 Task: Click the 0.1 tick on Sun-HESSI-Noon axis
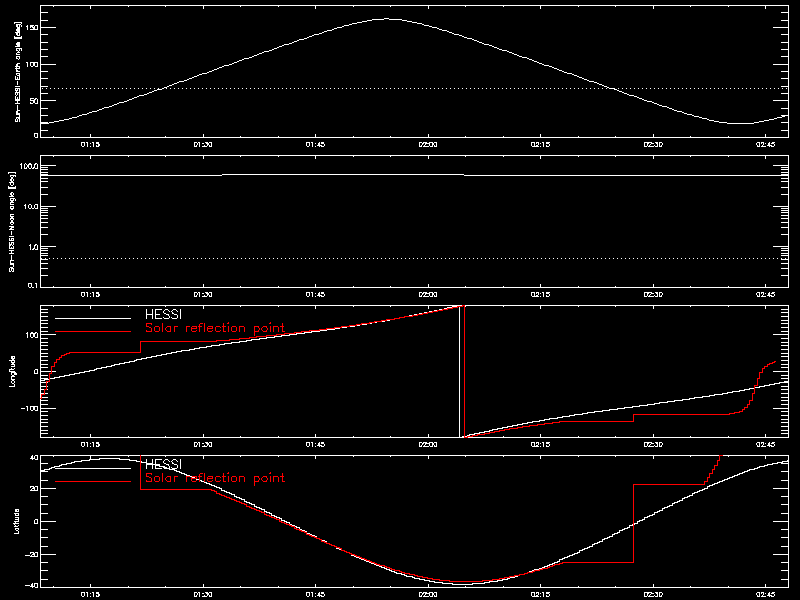(33, 285)
